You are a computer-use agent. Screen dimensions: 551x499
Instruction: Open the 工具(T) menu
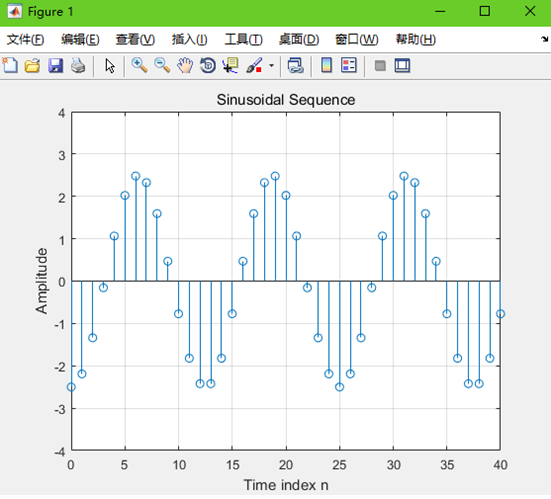(x=244, y=39)
